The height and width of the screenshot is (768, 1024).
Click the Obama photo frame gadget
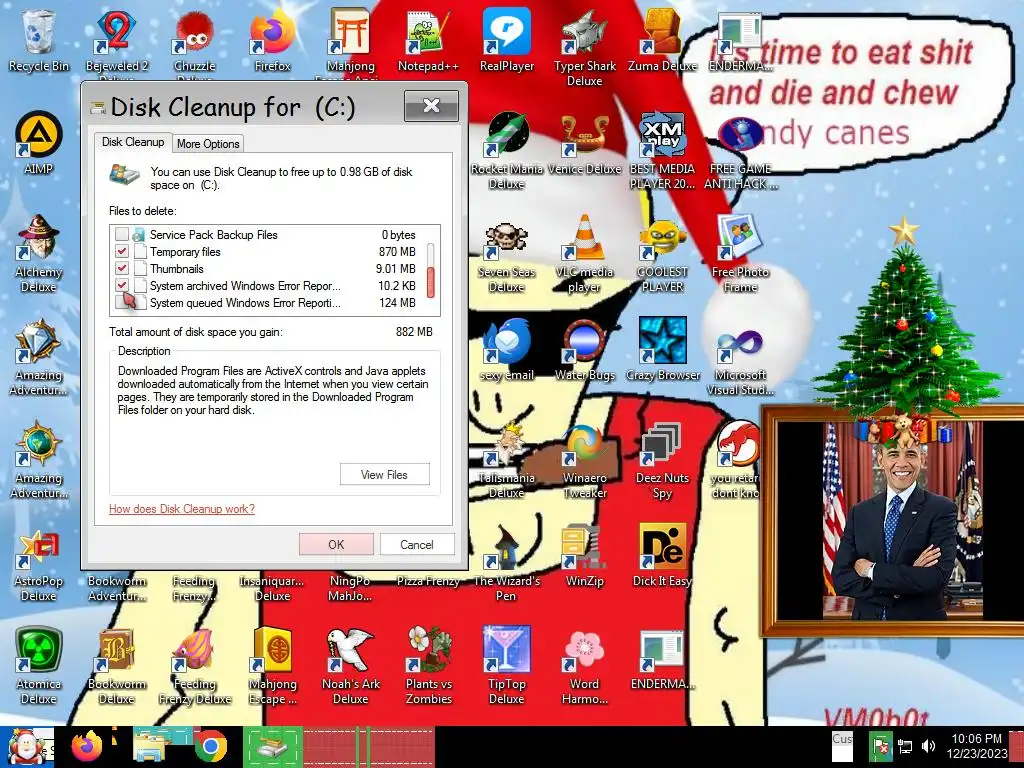coord(892,520)
